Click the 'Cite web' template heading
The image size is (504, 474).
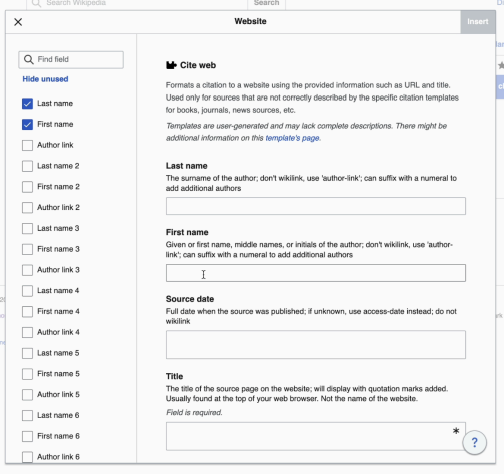coord(198,65)
